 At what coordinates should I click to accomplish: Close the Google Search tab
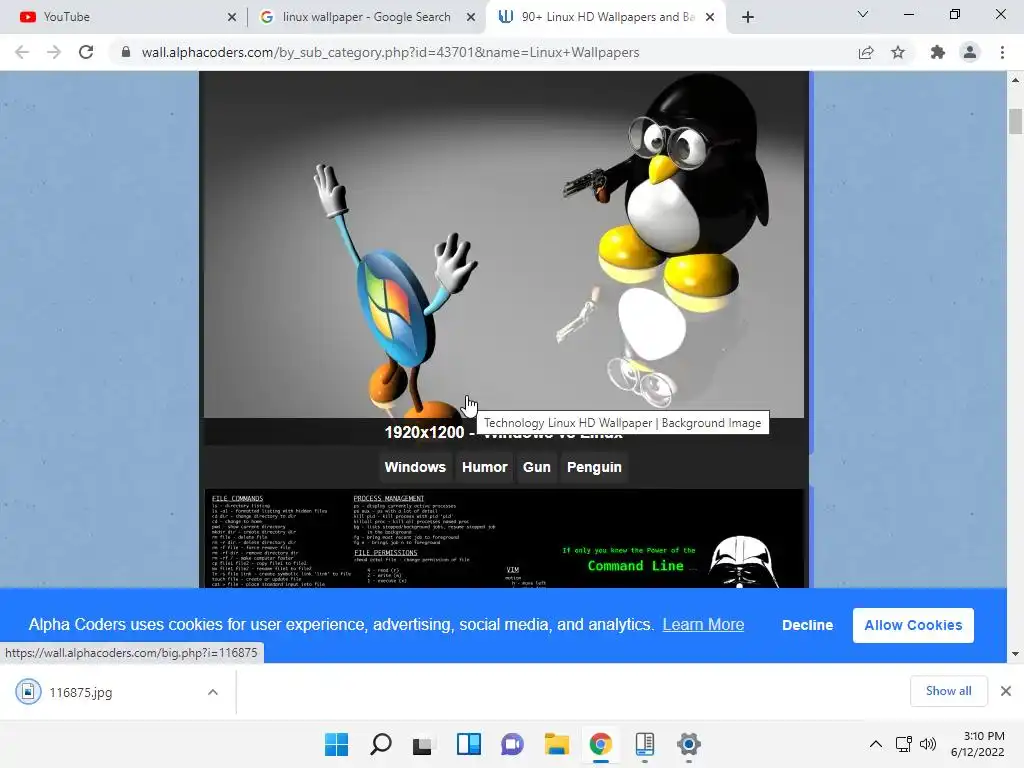tap(471, 17)
